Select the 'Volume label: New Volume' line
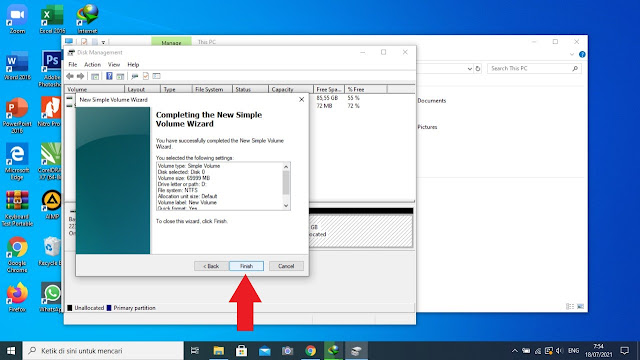 187,202
